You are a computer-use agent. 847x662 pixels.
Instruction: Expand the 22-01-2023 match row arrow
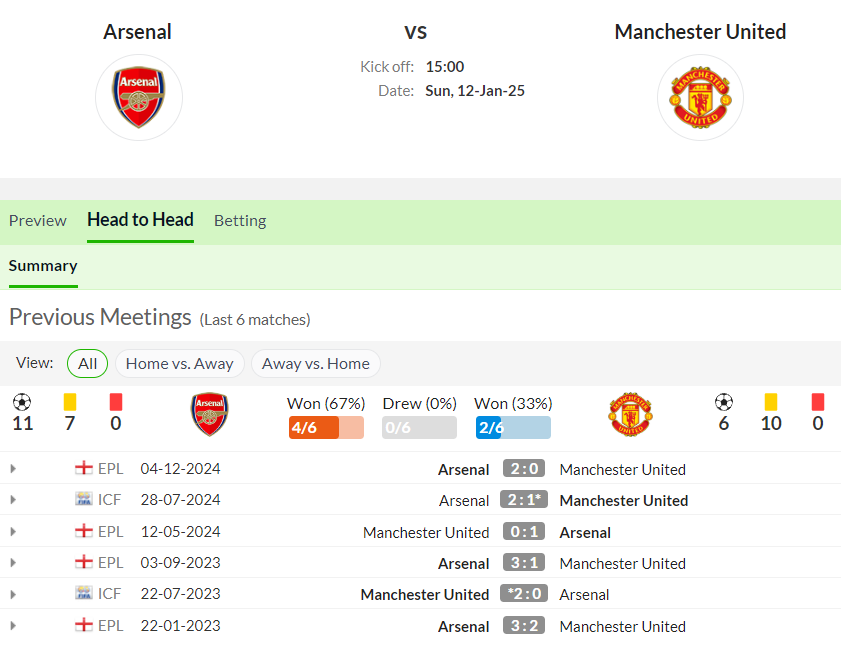tap(13, 626)
